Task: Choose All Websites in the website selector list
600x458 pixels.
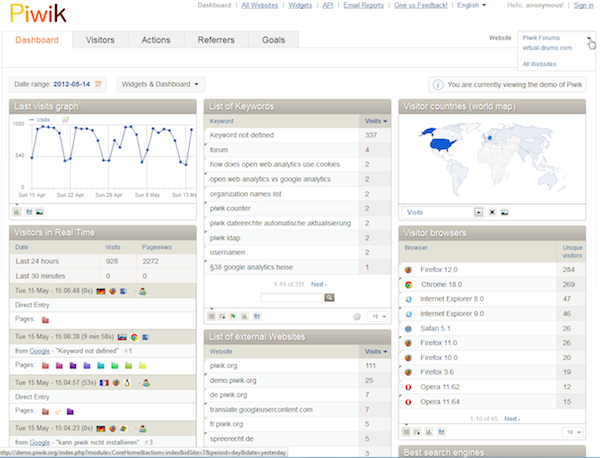Action: (539, 64)
